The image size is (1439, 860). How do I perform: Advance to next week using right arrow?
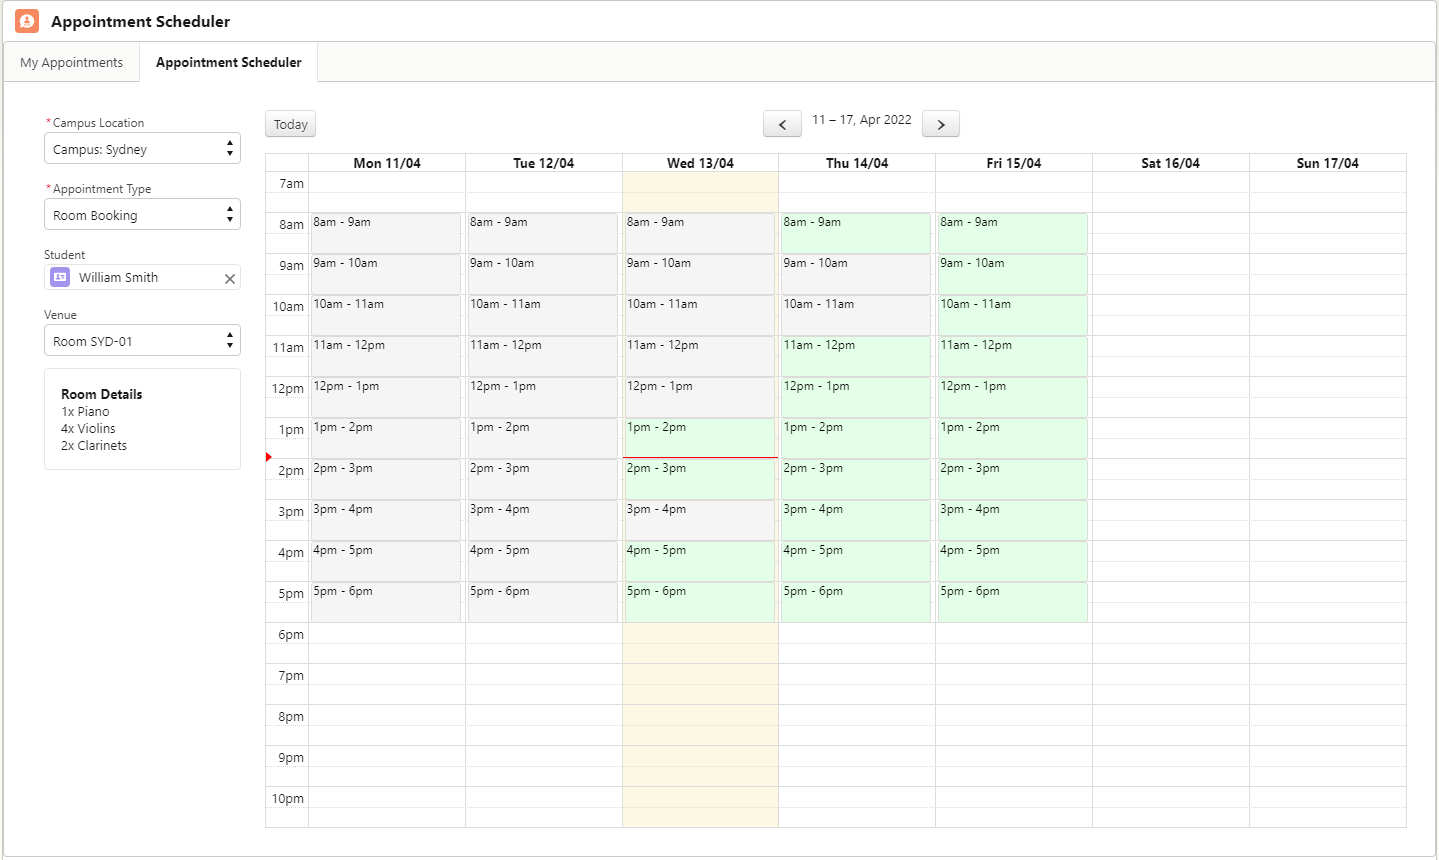click(x=940, y=124)
